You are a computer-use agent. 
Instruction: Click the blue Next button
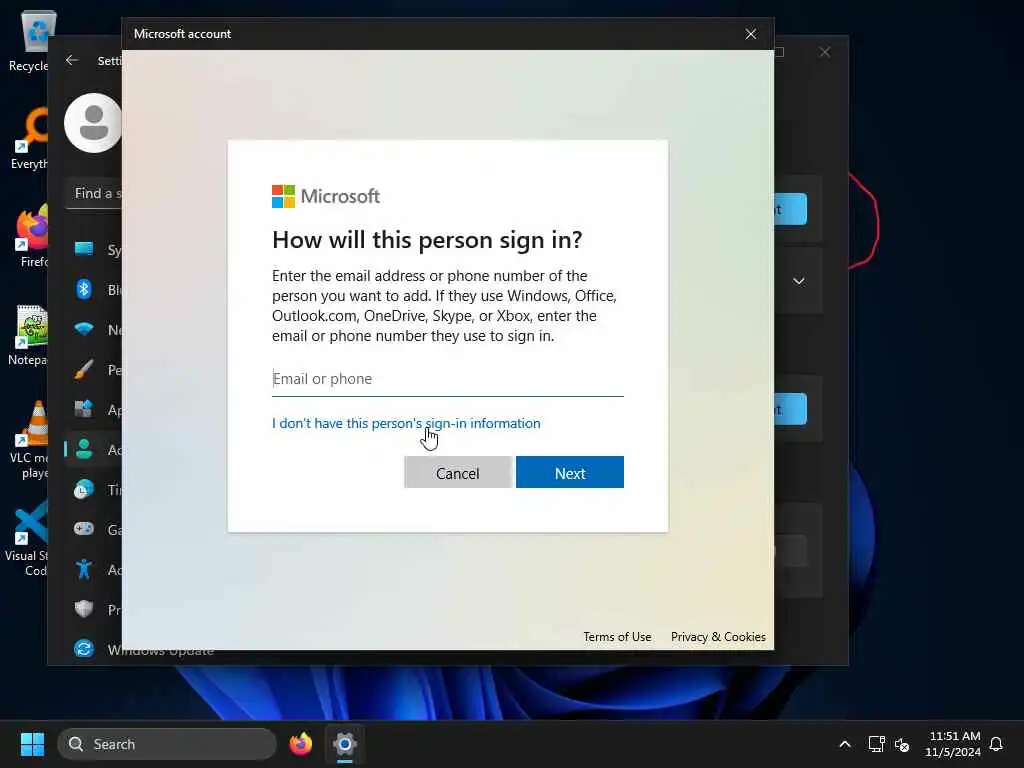(569, 472)
